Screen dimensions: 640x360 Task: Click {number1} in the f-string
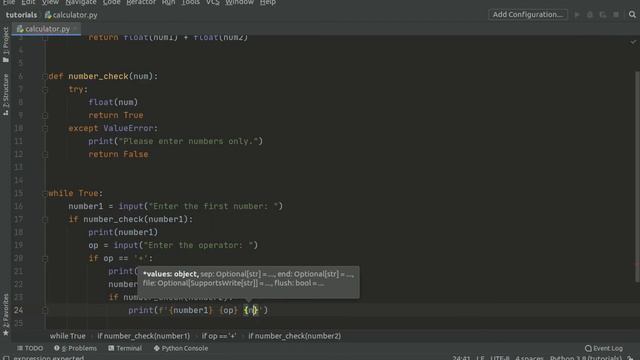pyautogui.click(x=191, y=310)
